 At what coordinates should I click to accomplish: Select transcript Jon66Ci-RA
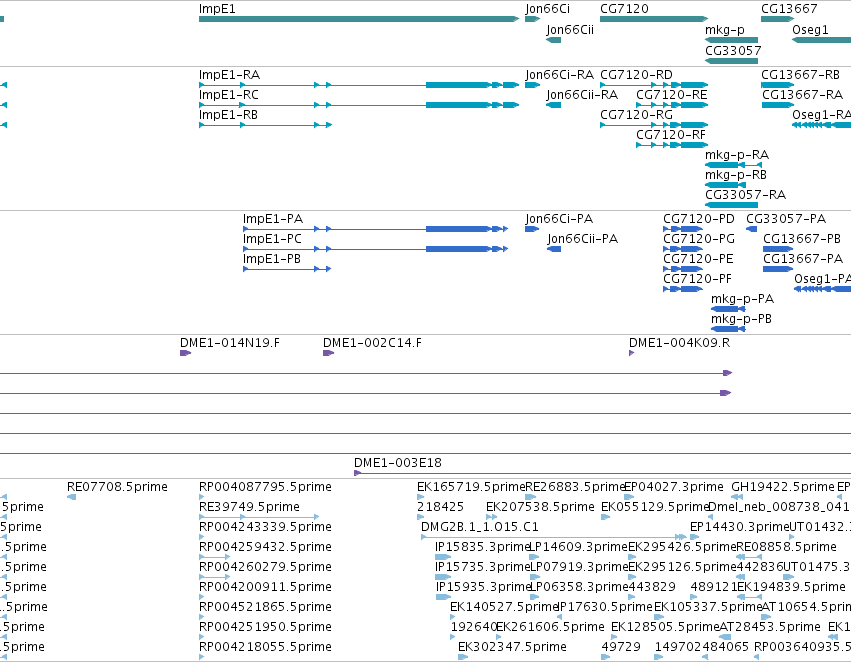[532, 85]
